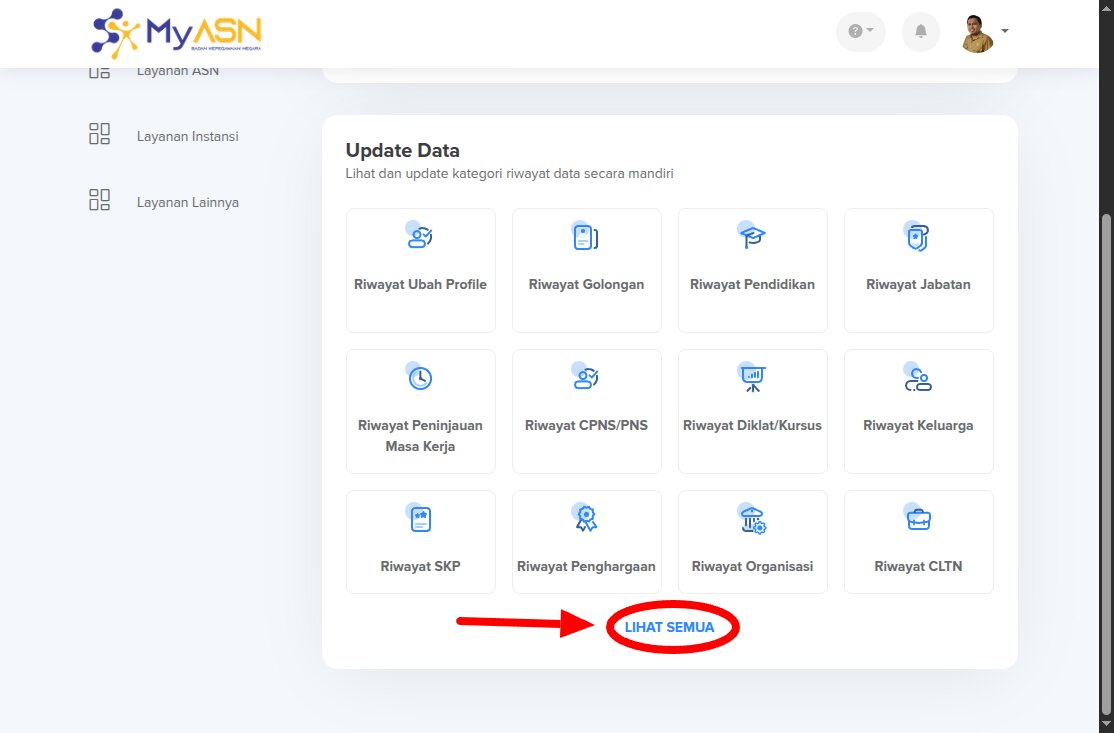Click the Riwayat CLTN briefcase icon

(x=918, y=519)
